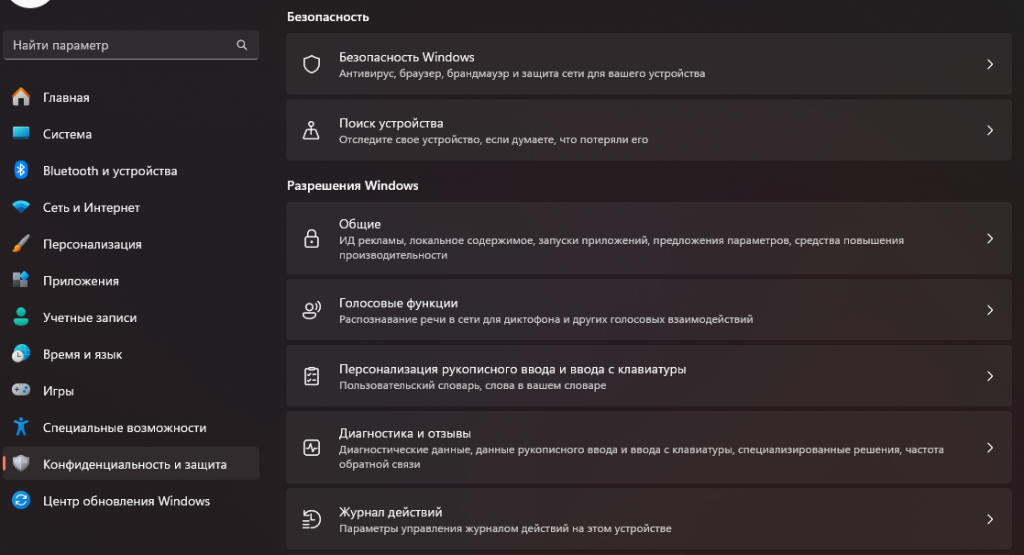The height and width of the screenshot is (555, 1024).
Task: Click the Wi-Fi icon for Сеть и Интернет
Action: pyautogui.click(x=21, y=207)
